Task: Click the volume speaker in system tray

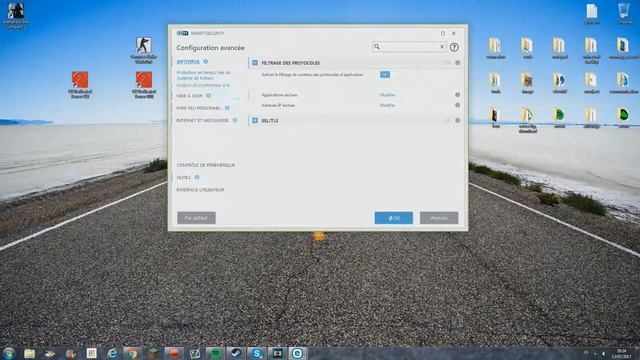Action: (603, 353)
